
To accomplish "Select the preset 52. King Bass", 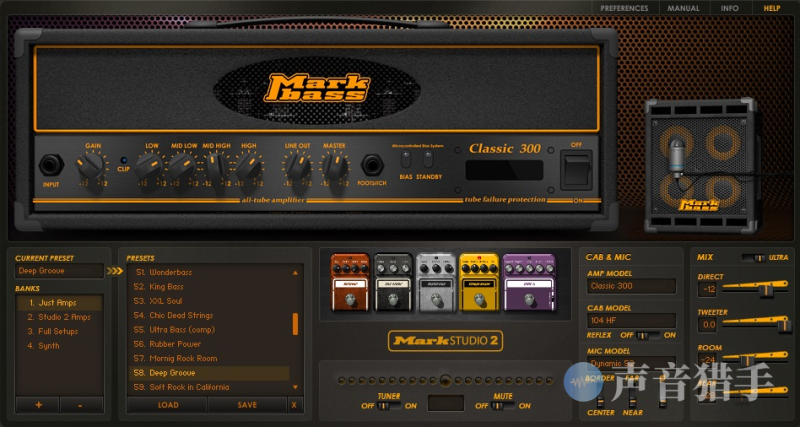I will [209, 287].
